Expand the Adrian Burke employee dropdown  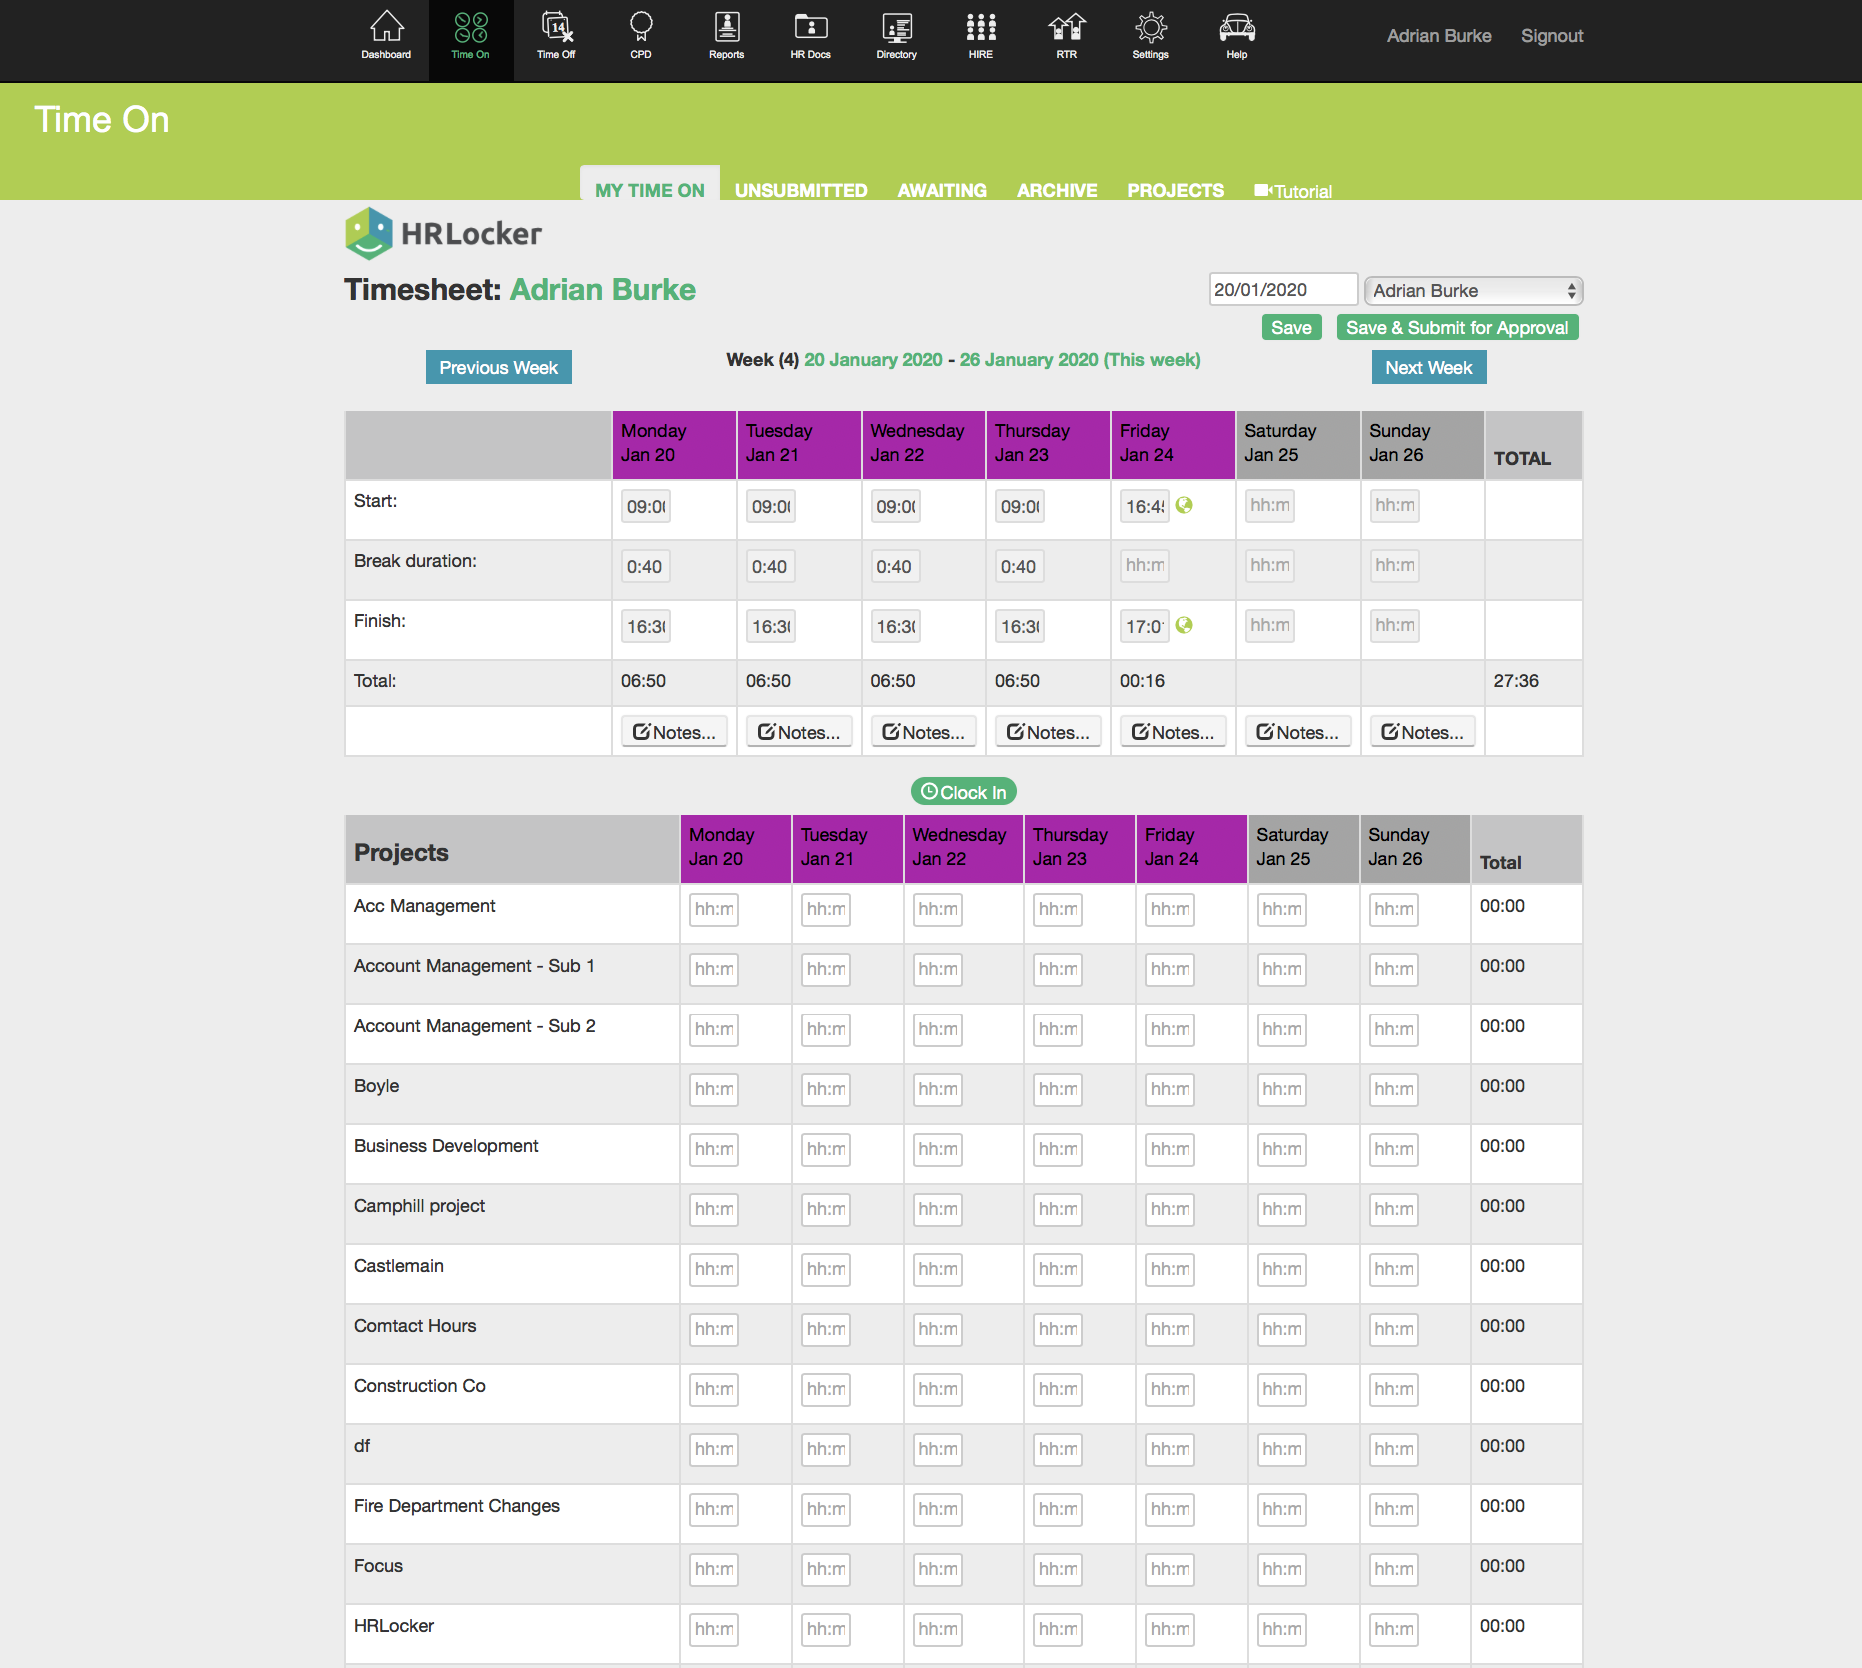[1472, 290]
